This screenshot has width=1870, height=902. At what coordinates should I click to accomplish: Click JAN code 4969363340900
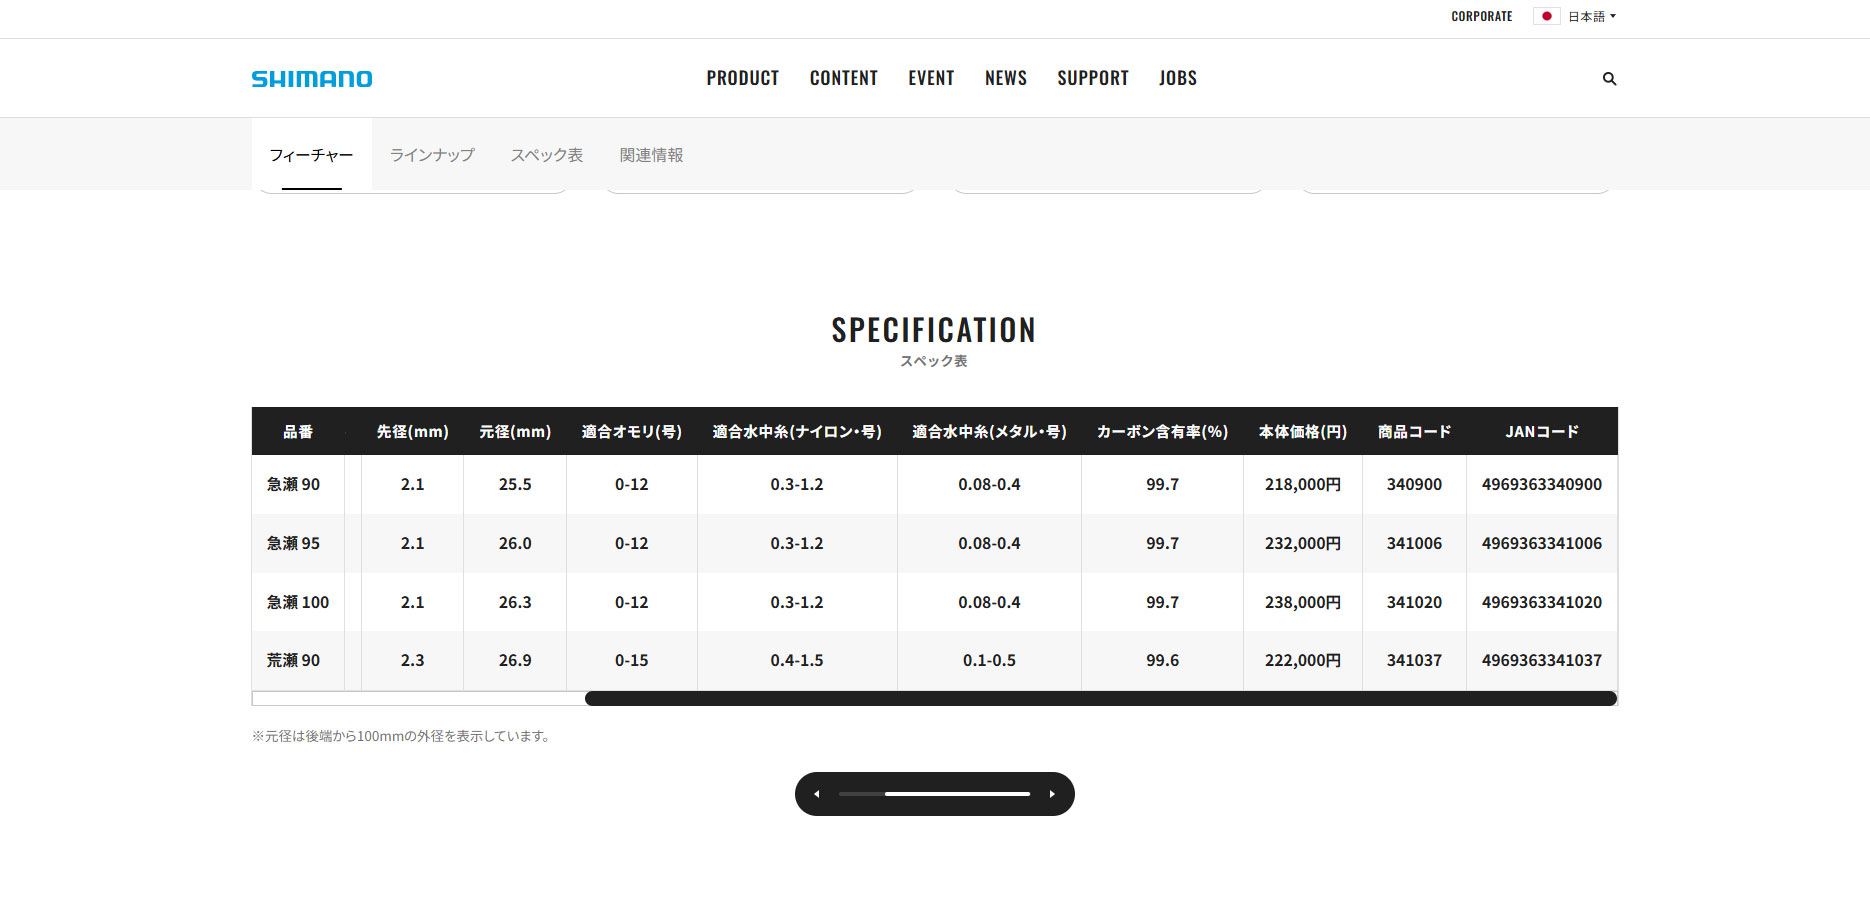pos(1542,484)
